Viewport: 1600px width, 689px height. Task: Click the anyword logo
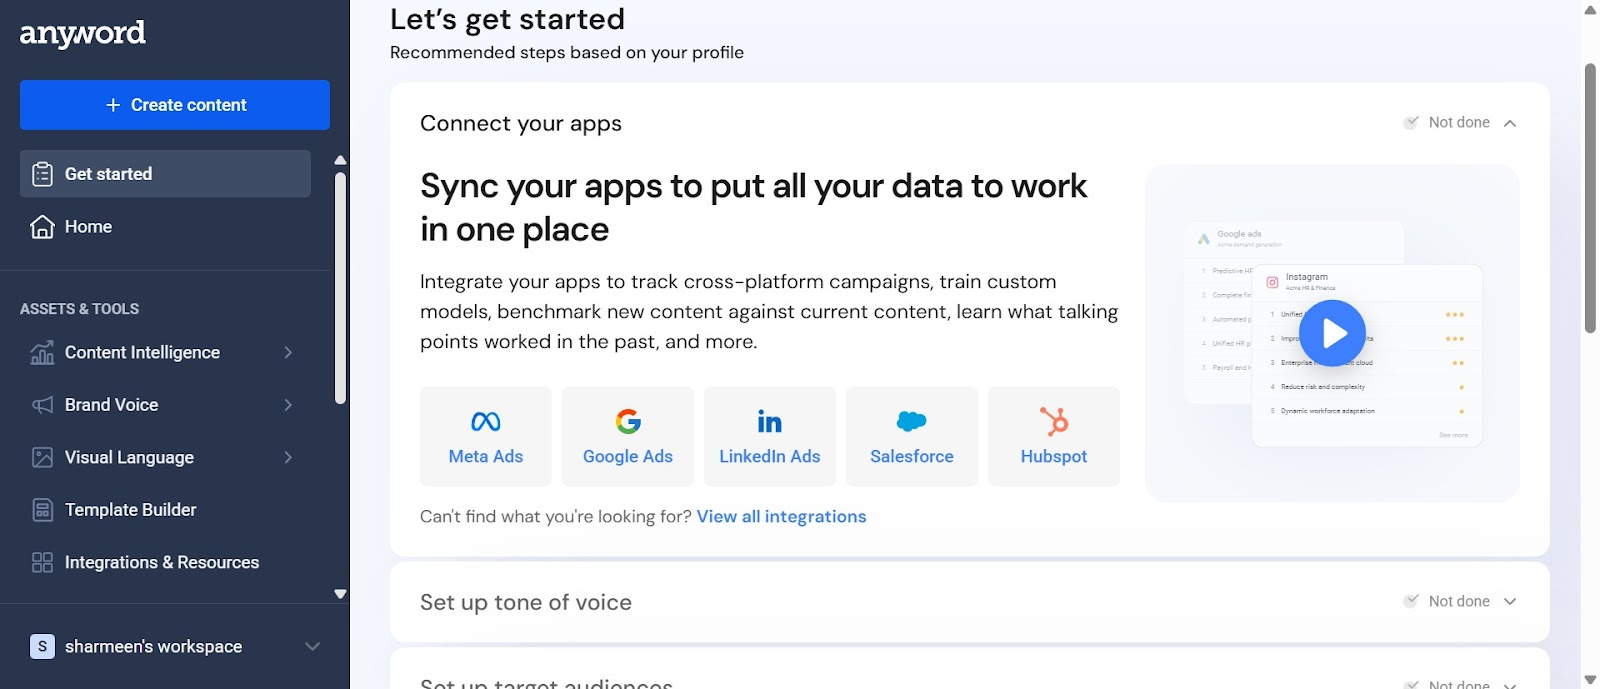point(83,34)
